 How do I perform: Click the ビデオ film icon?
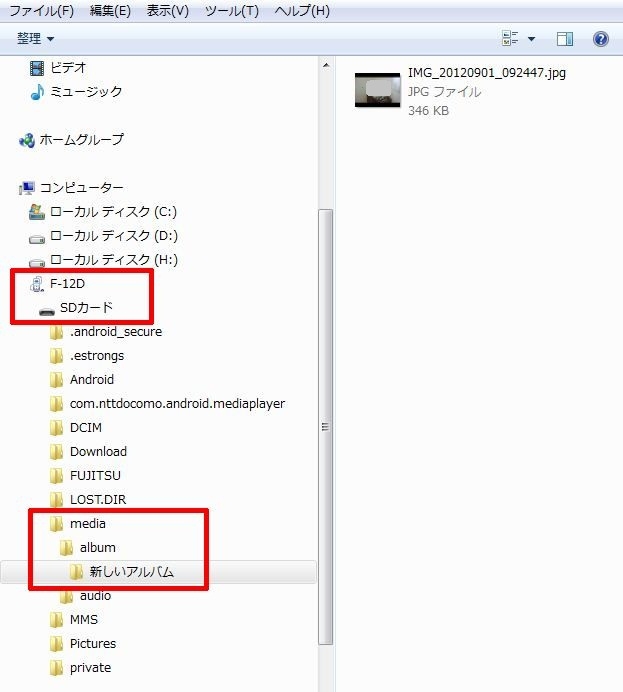click(37, 68)
